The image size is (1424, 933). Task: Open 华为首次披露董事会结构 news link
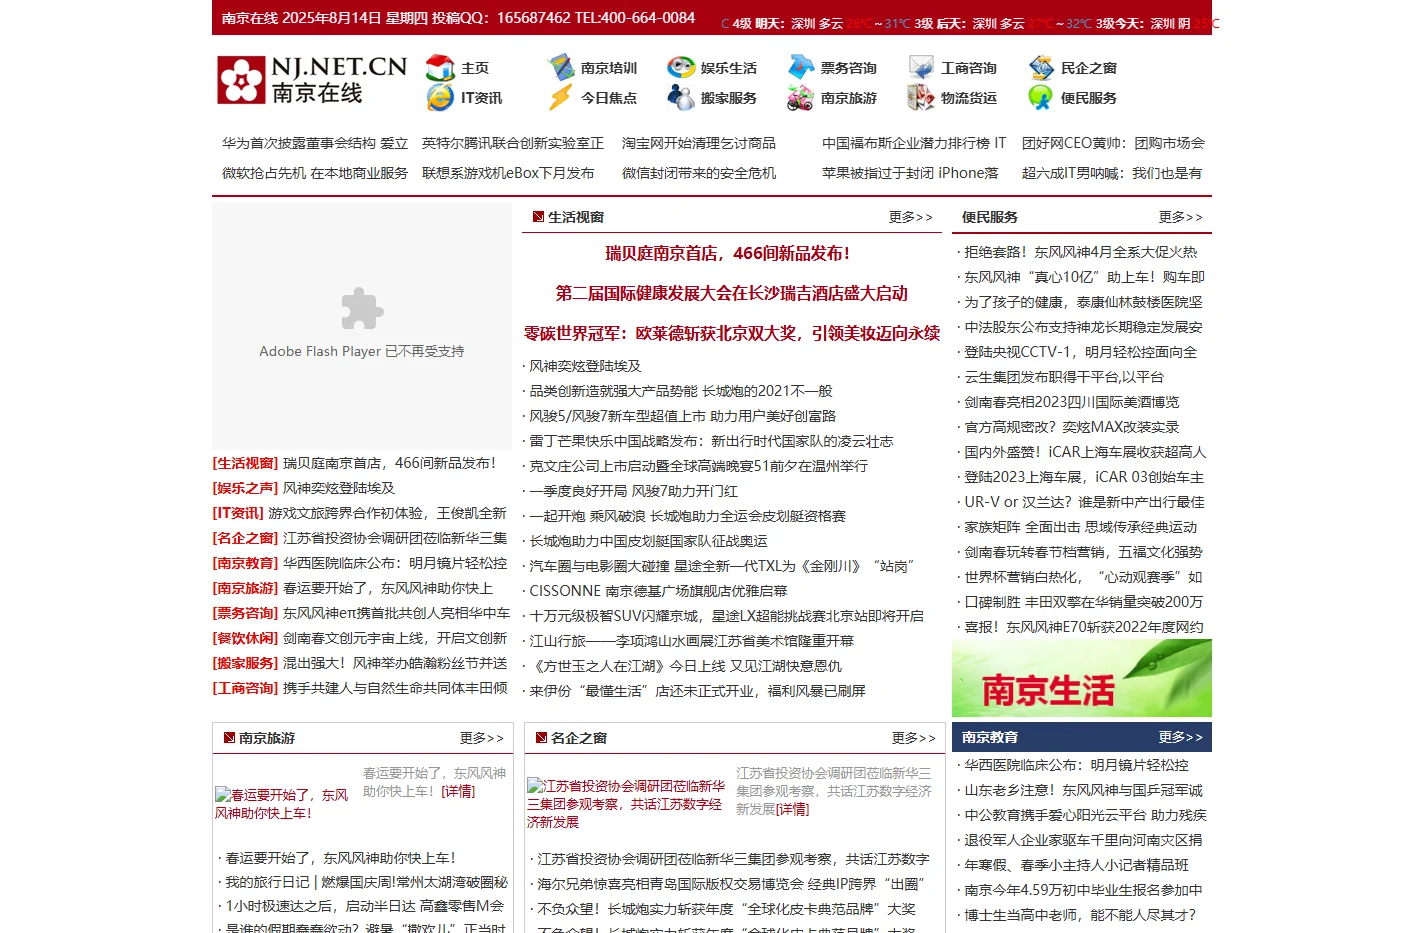[315, 143]
